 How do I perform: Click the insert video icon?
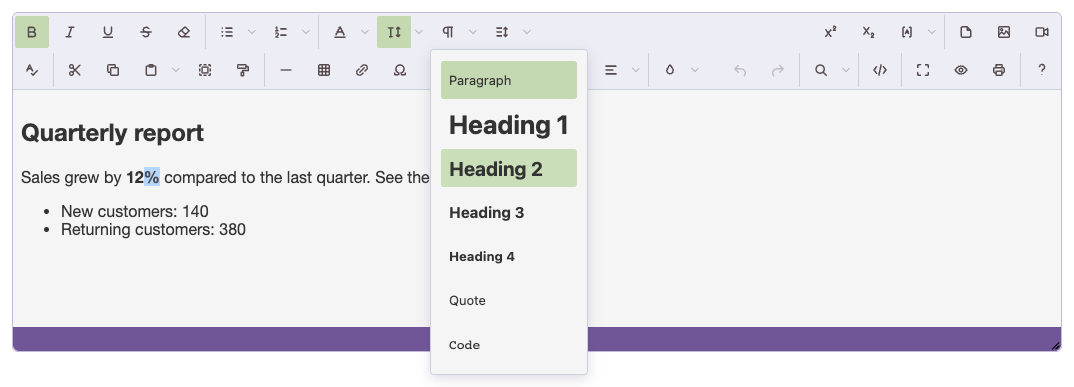(1042, 32)
